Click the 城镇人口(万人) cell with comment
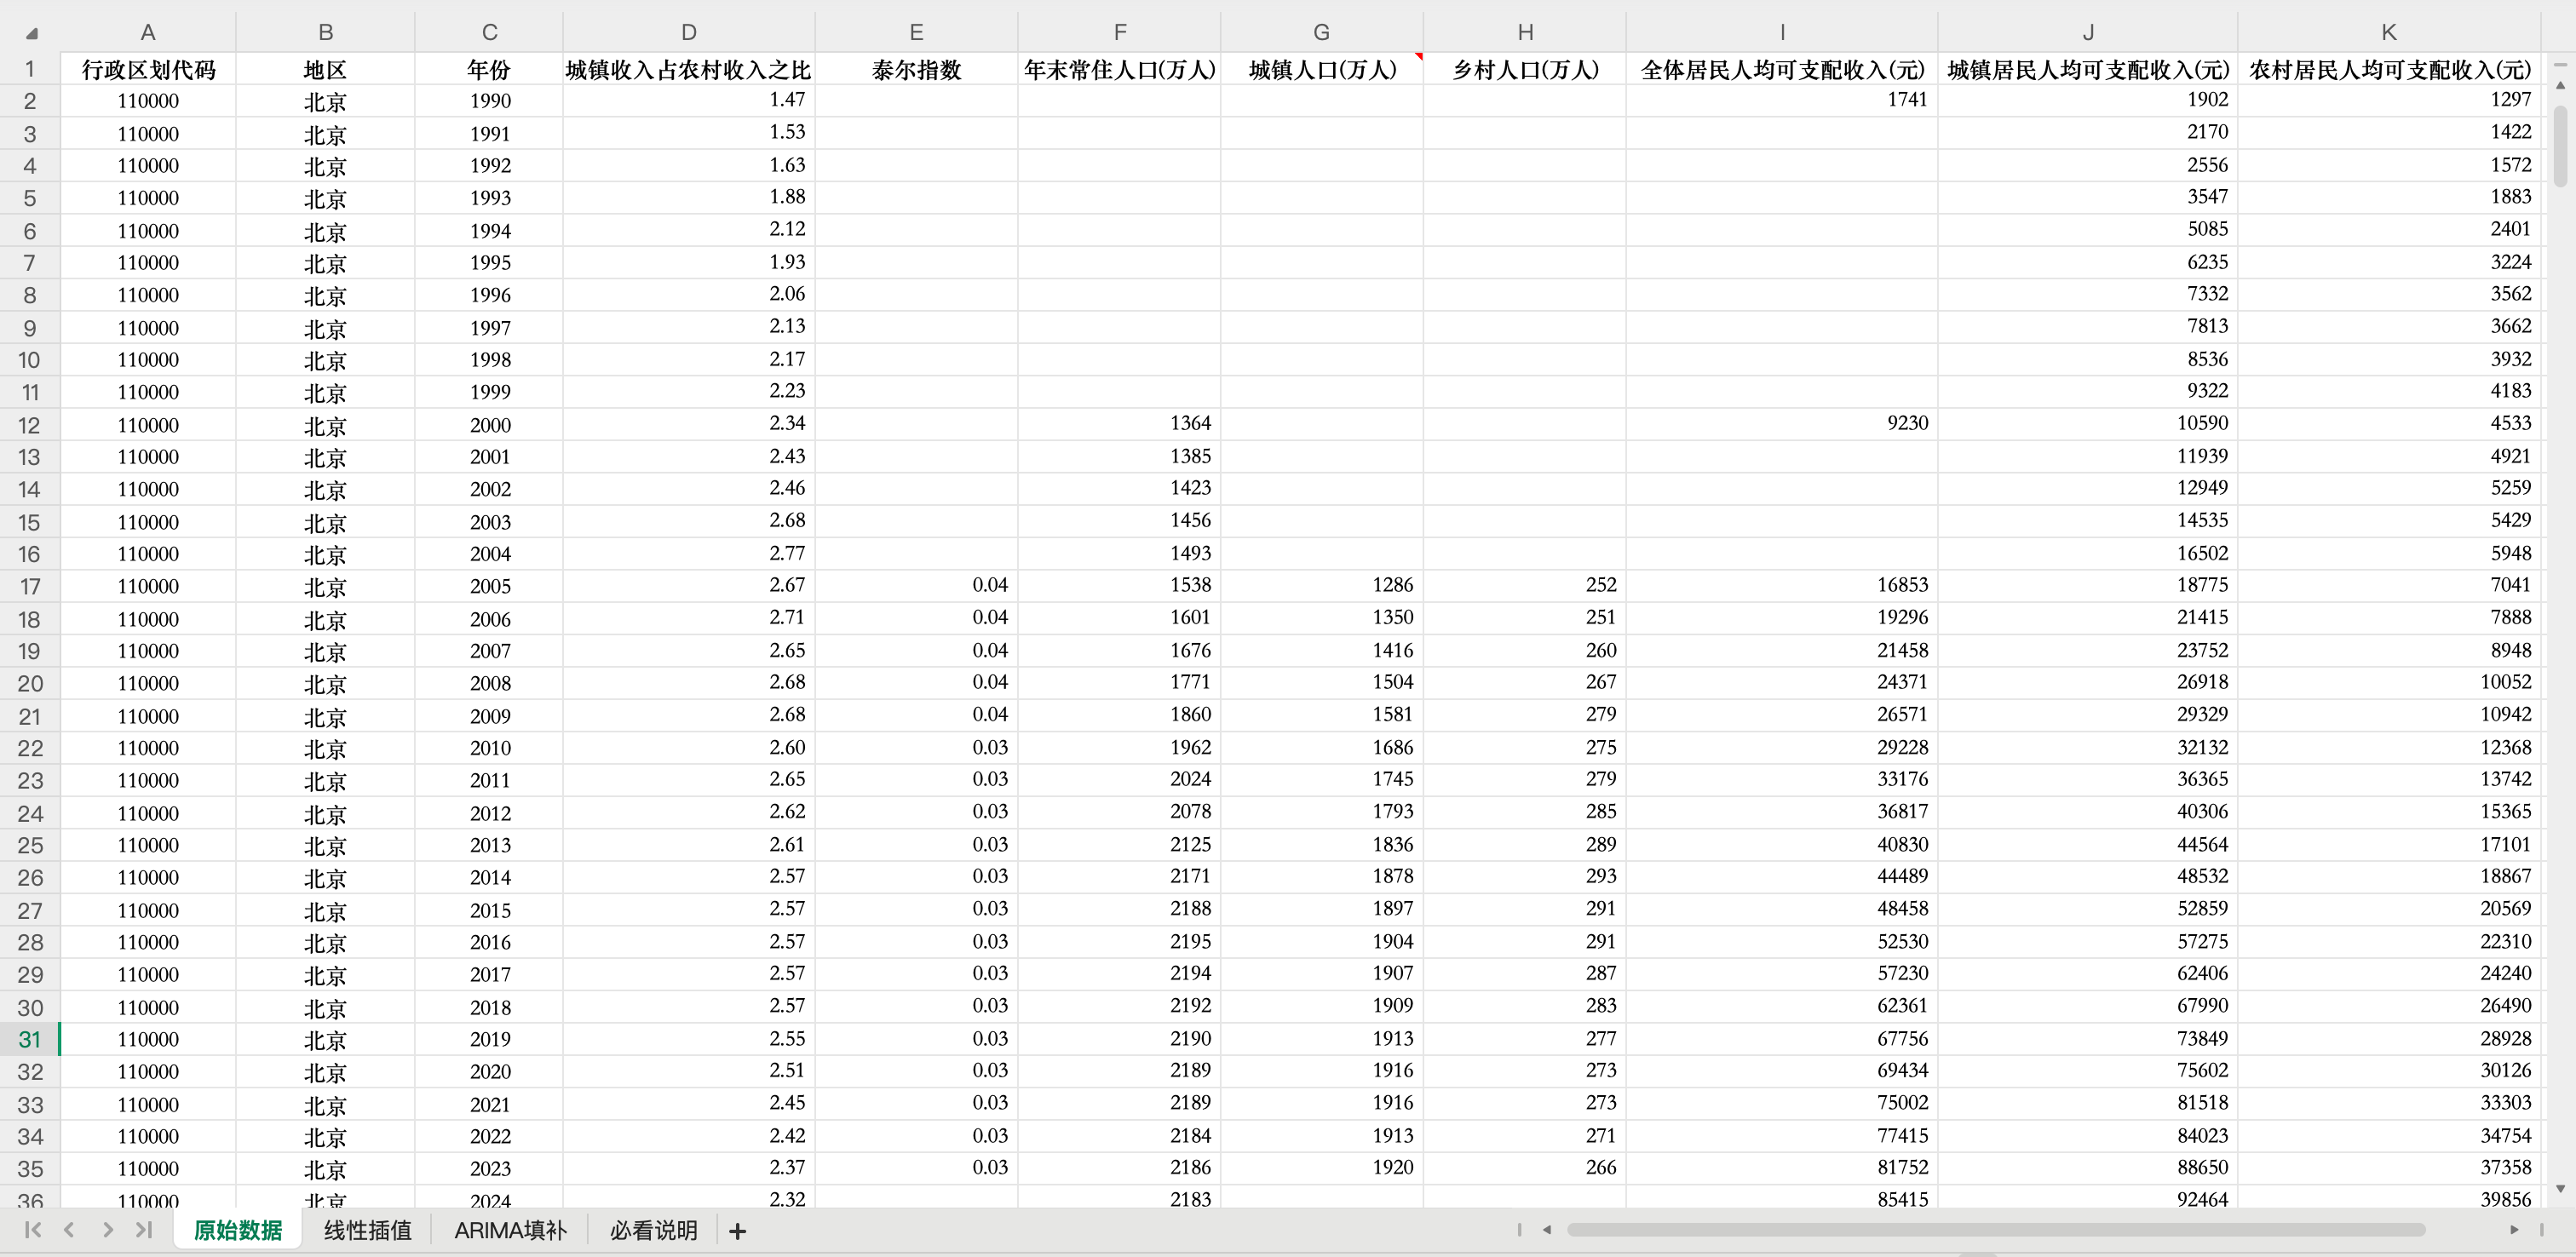2576x1257 pixels. coord(1321,69)
